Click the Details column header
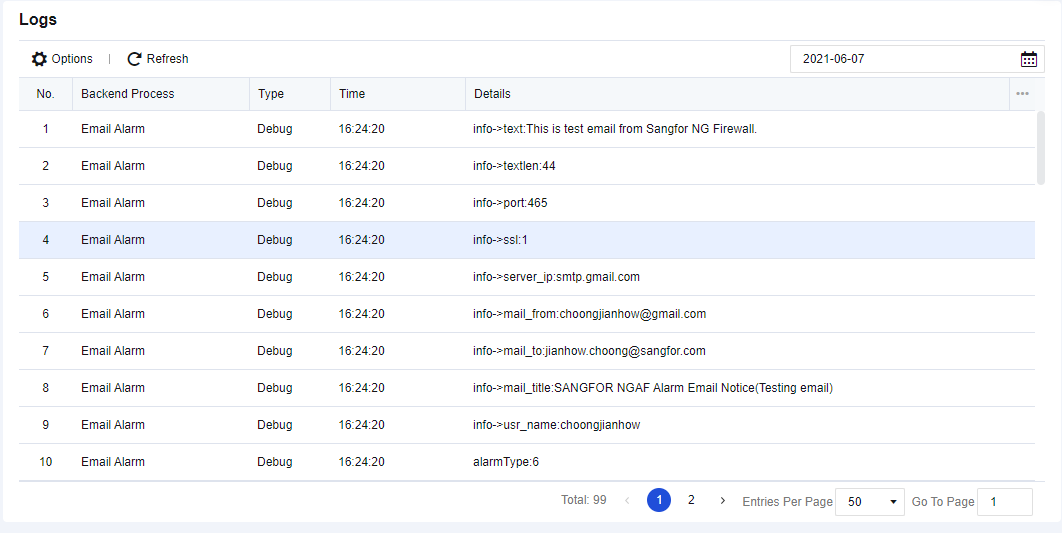The image size is (1062, 533). point(492,94)
